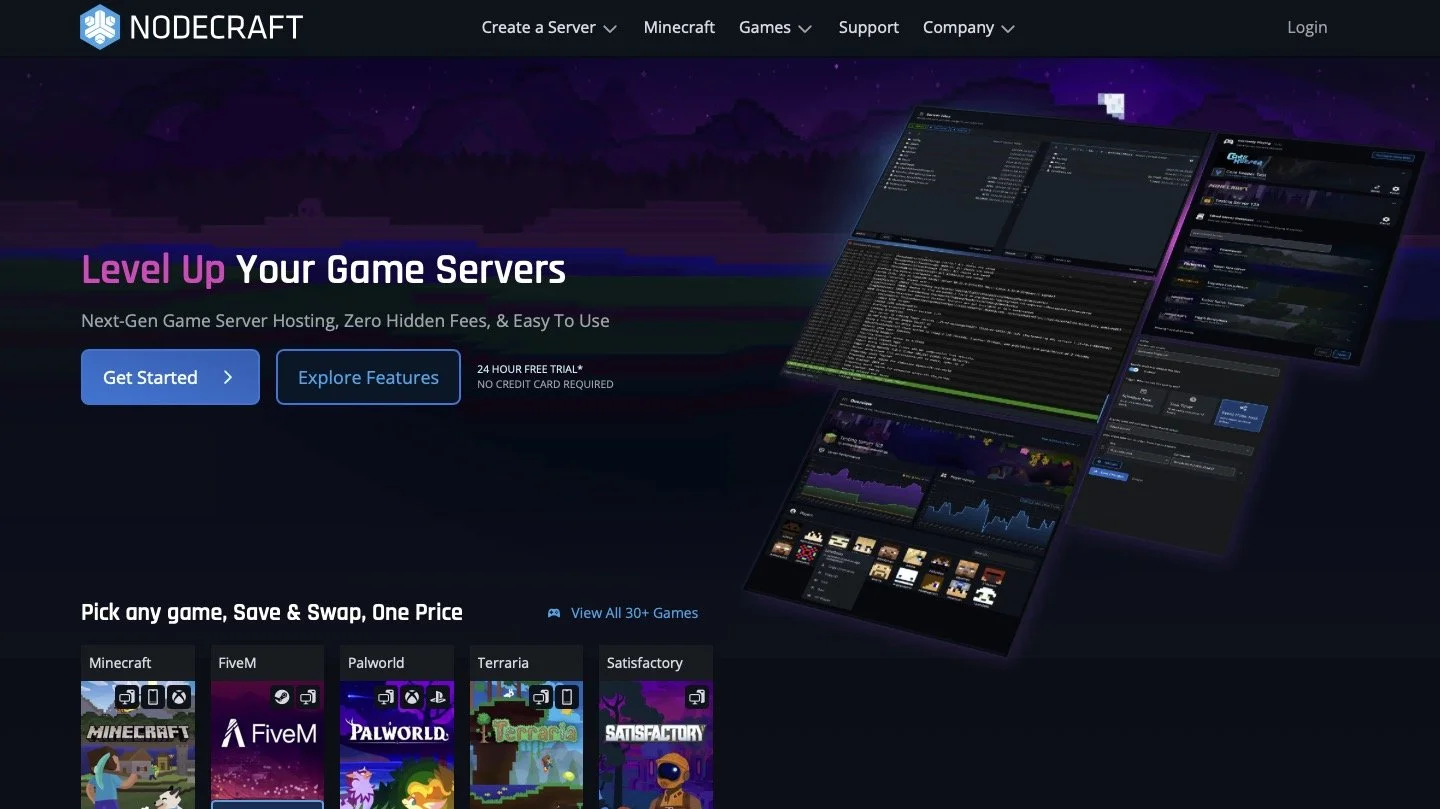Click the Steam icon on FiveM card
Image resolution: width=1440 pixels, height=809 pixels.
[x=281, y=697]
